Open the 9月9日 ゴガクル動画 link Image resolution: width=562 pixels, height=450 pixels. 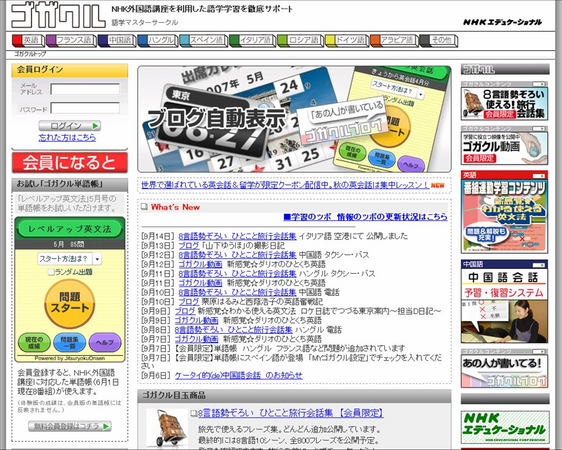click(196, 320)
